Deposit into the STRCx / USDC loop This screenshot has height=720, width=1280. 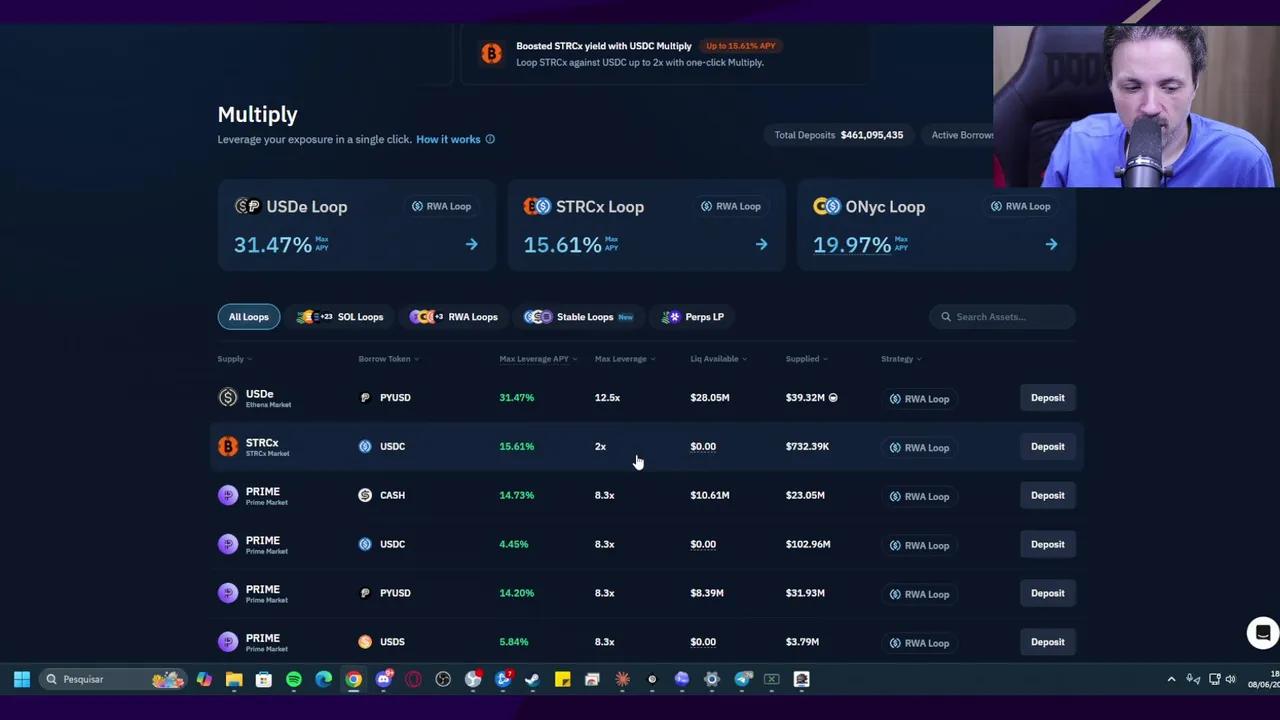[1048, 447]
